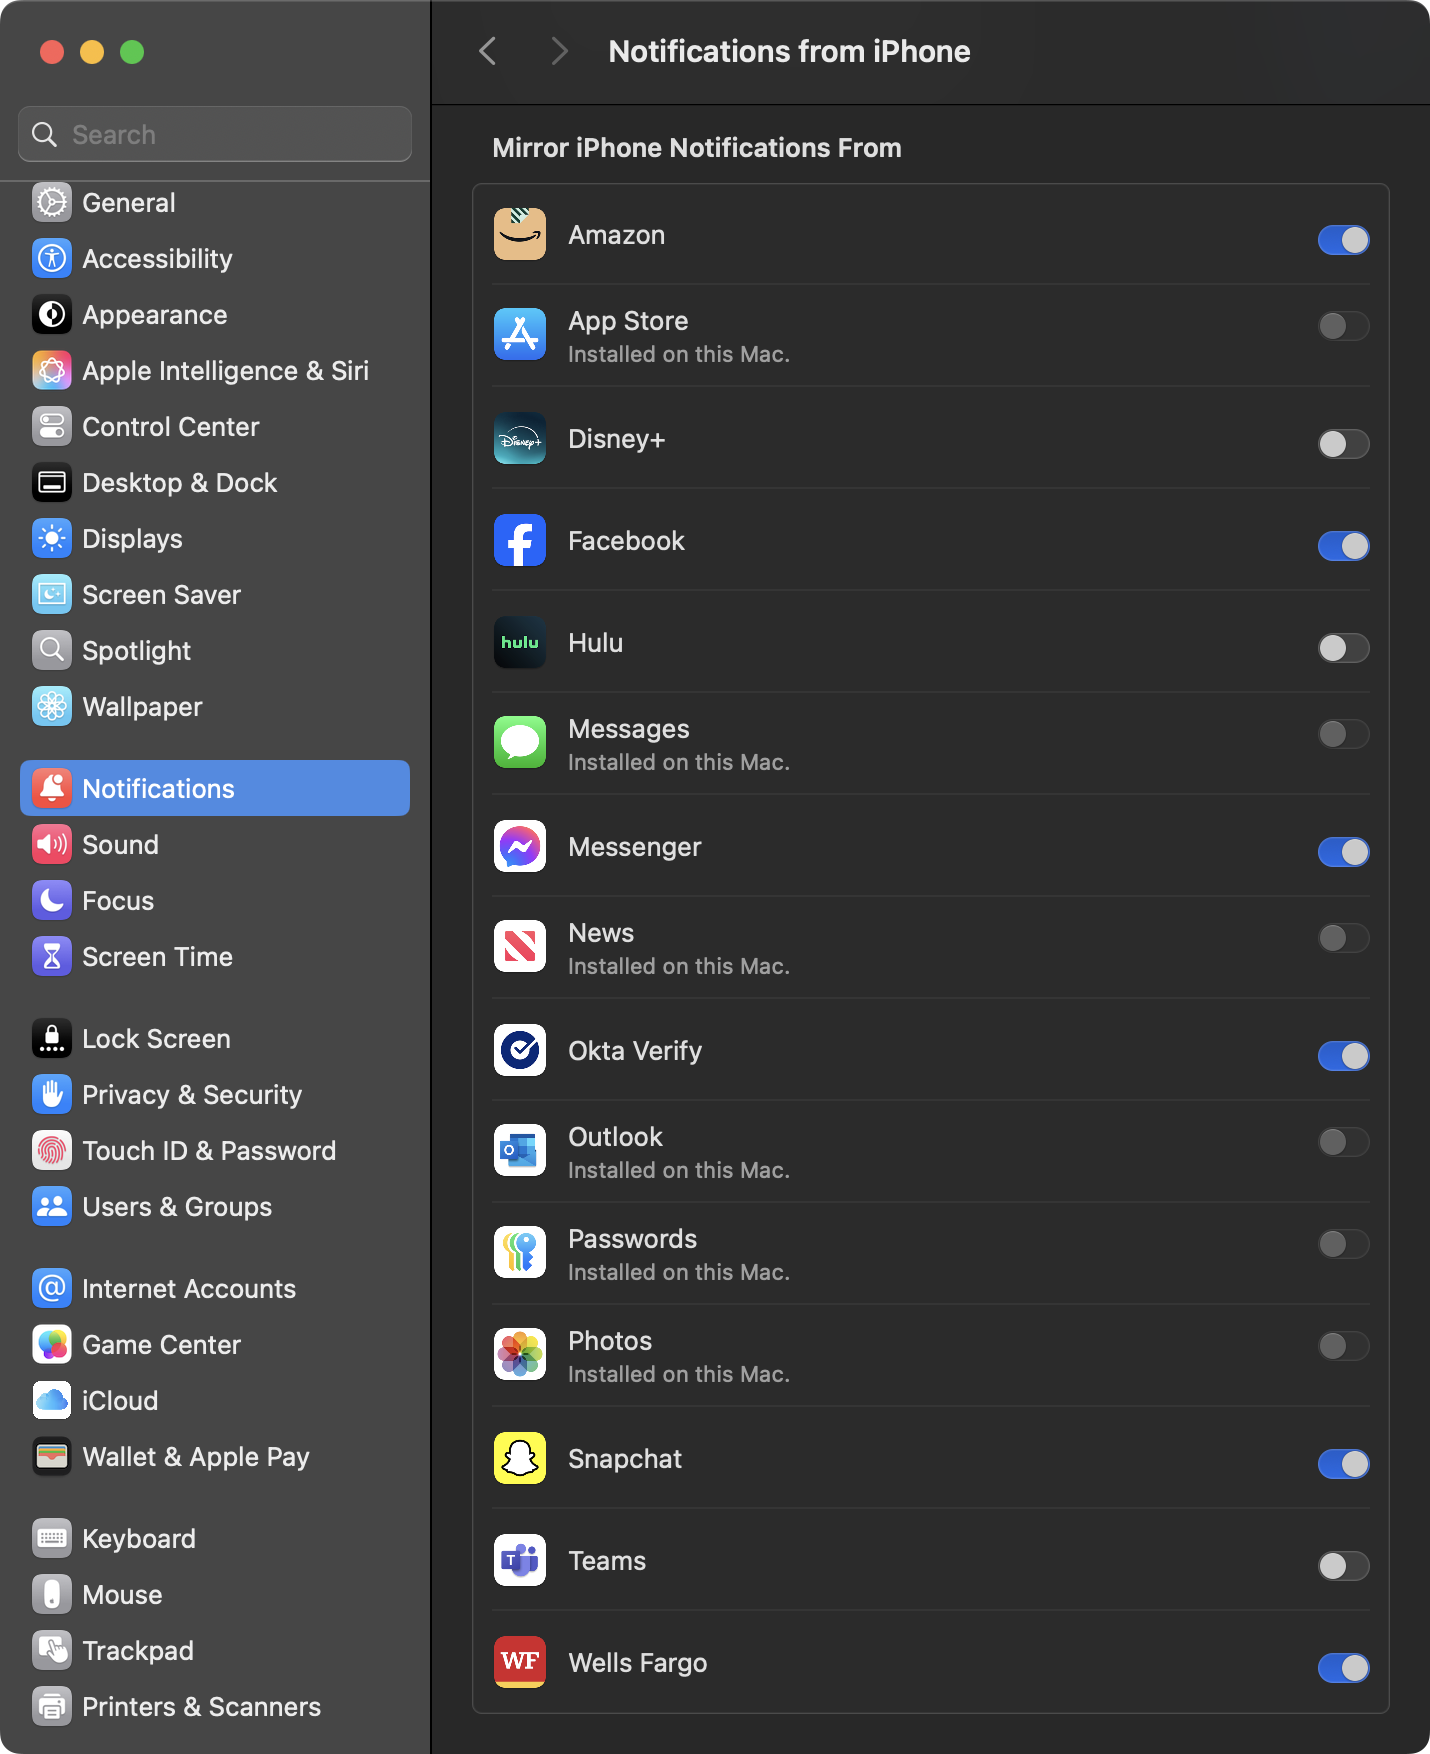Viewport: 1430px width, 1754px height.
Task: Click the Hulu app icon
Action: (x=520, y=642)
